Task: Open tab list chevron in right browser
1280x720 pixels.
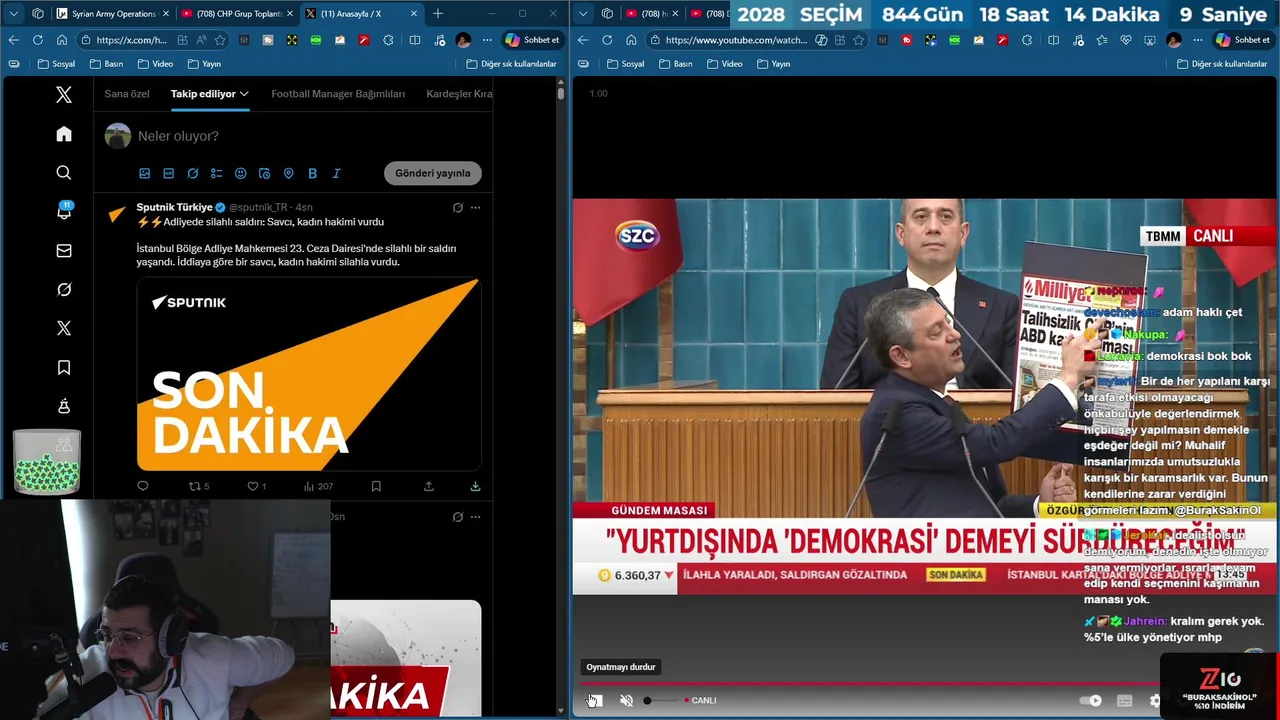Action: (x=583, y=13)
